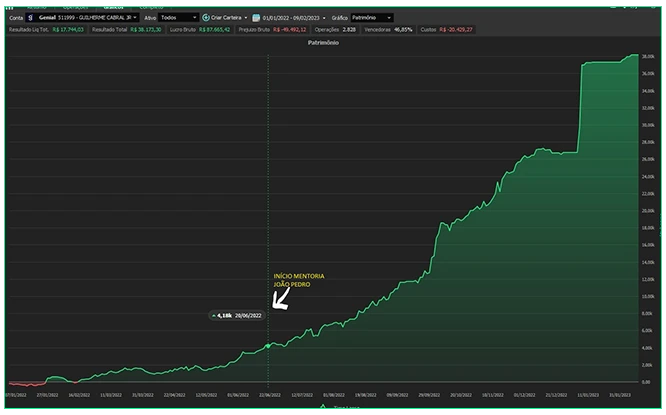Click the Custos value R$ -20.429,27
Viewport: 666px width, 415px height.
(x=456, y=30)
